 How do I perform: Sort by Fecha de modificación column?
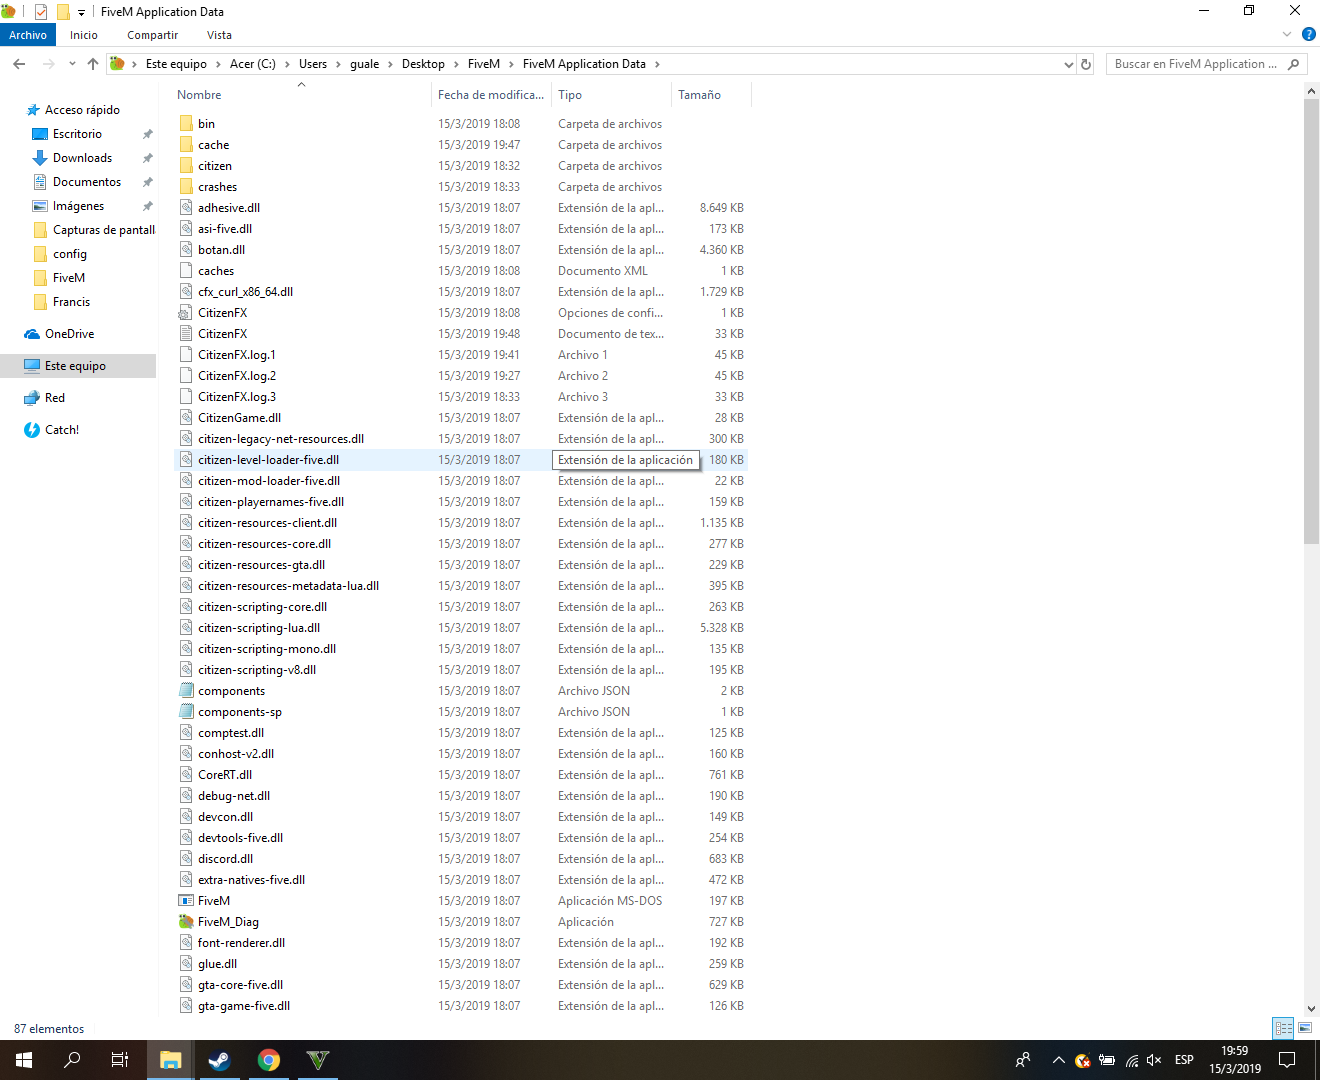[x=491, y=95]
